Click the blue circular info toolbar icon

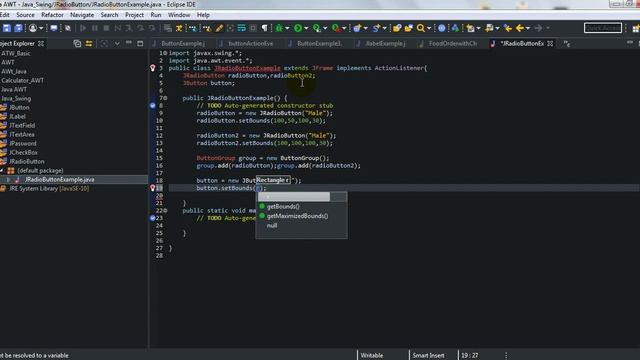[x=442, y=28]
